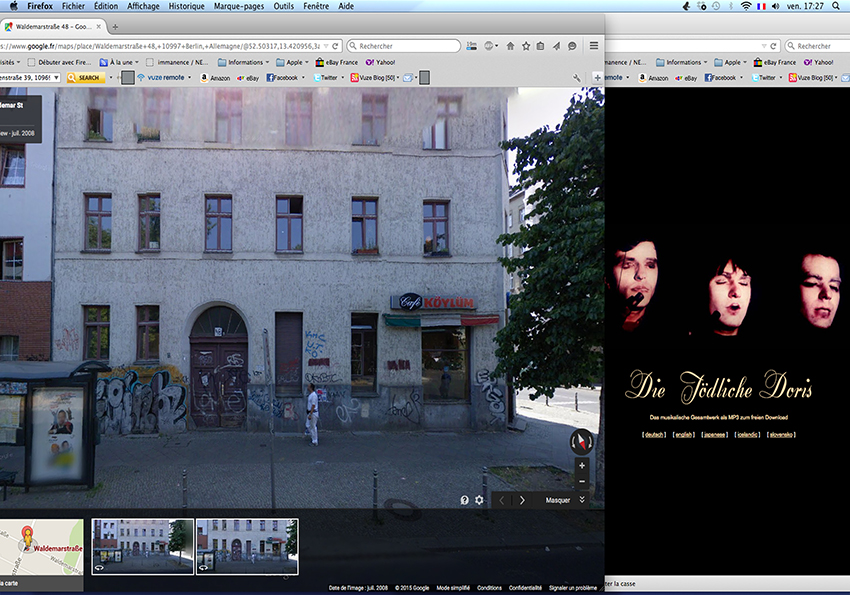
Task: Open Street View help icon
Action: (465, 500)
